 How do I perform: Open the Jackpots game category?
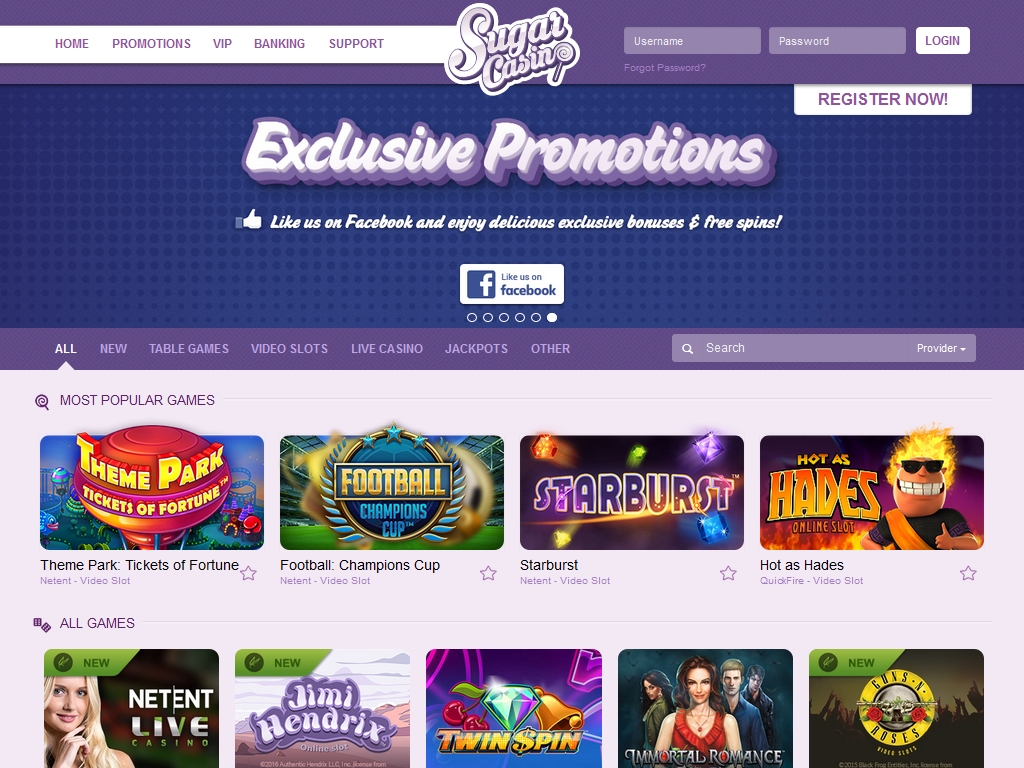click(x=476, y=349)
